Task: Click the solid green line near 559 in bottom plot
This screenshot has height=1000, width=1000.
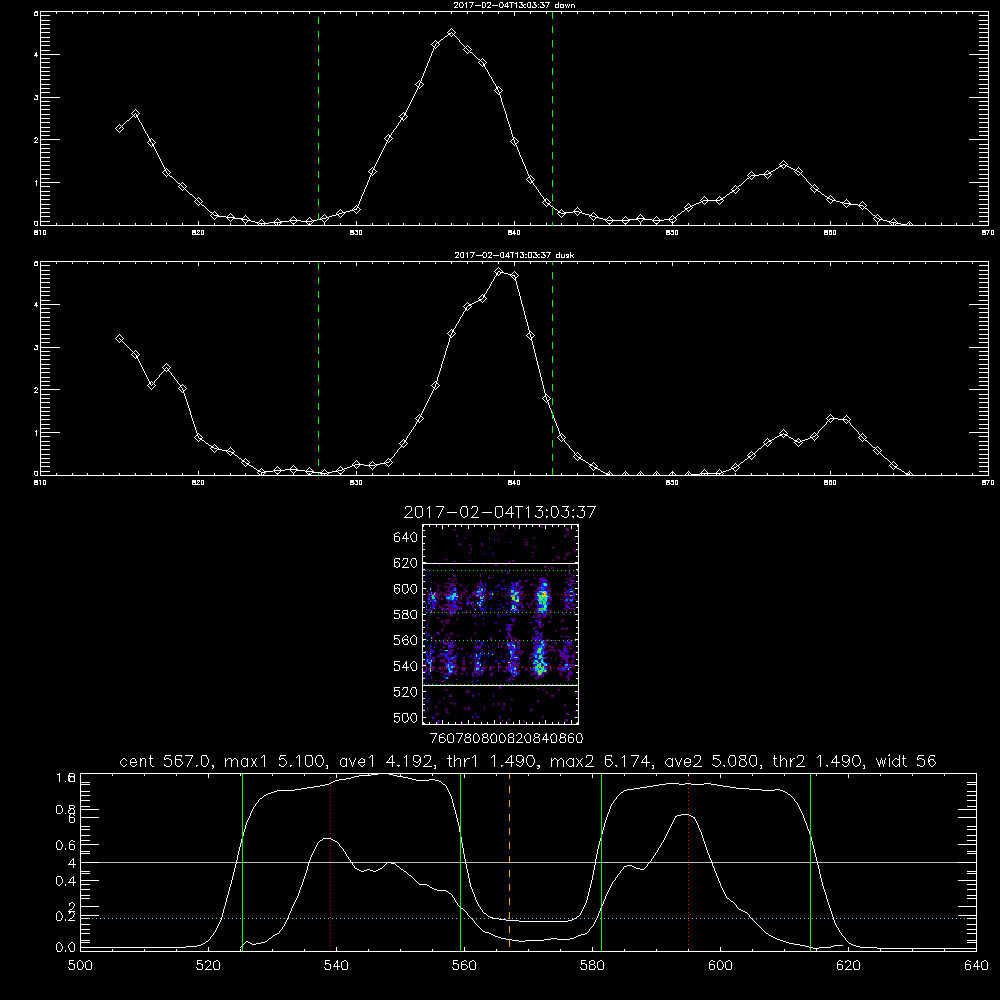Action: click(460, 861)
